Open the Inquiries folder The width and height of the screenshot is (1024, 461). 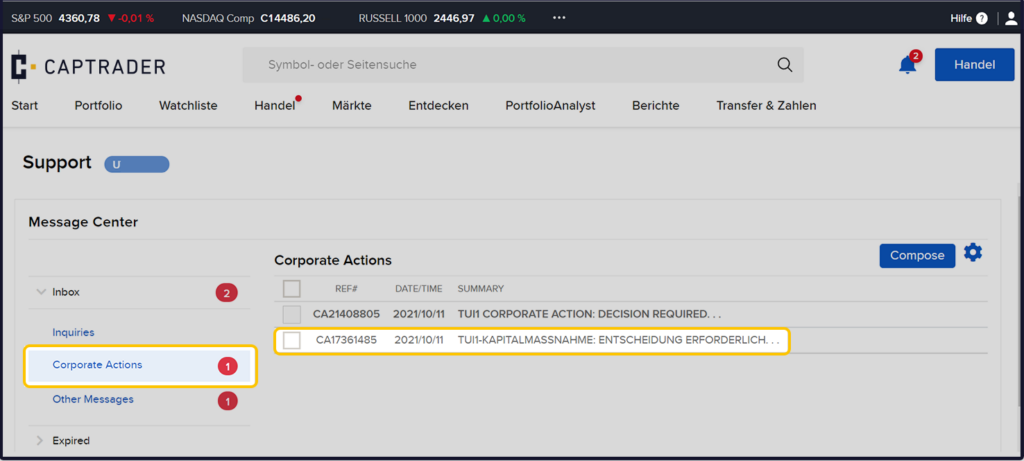73,332
